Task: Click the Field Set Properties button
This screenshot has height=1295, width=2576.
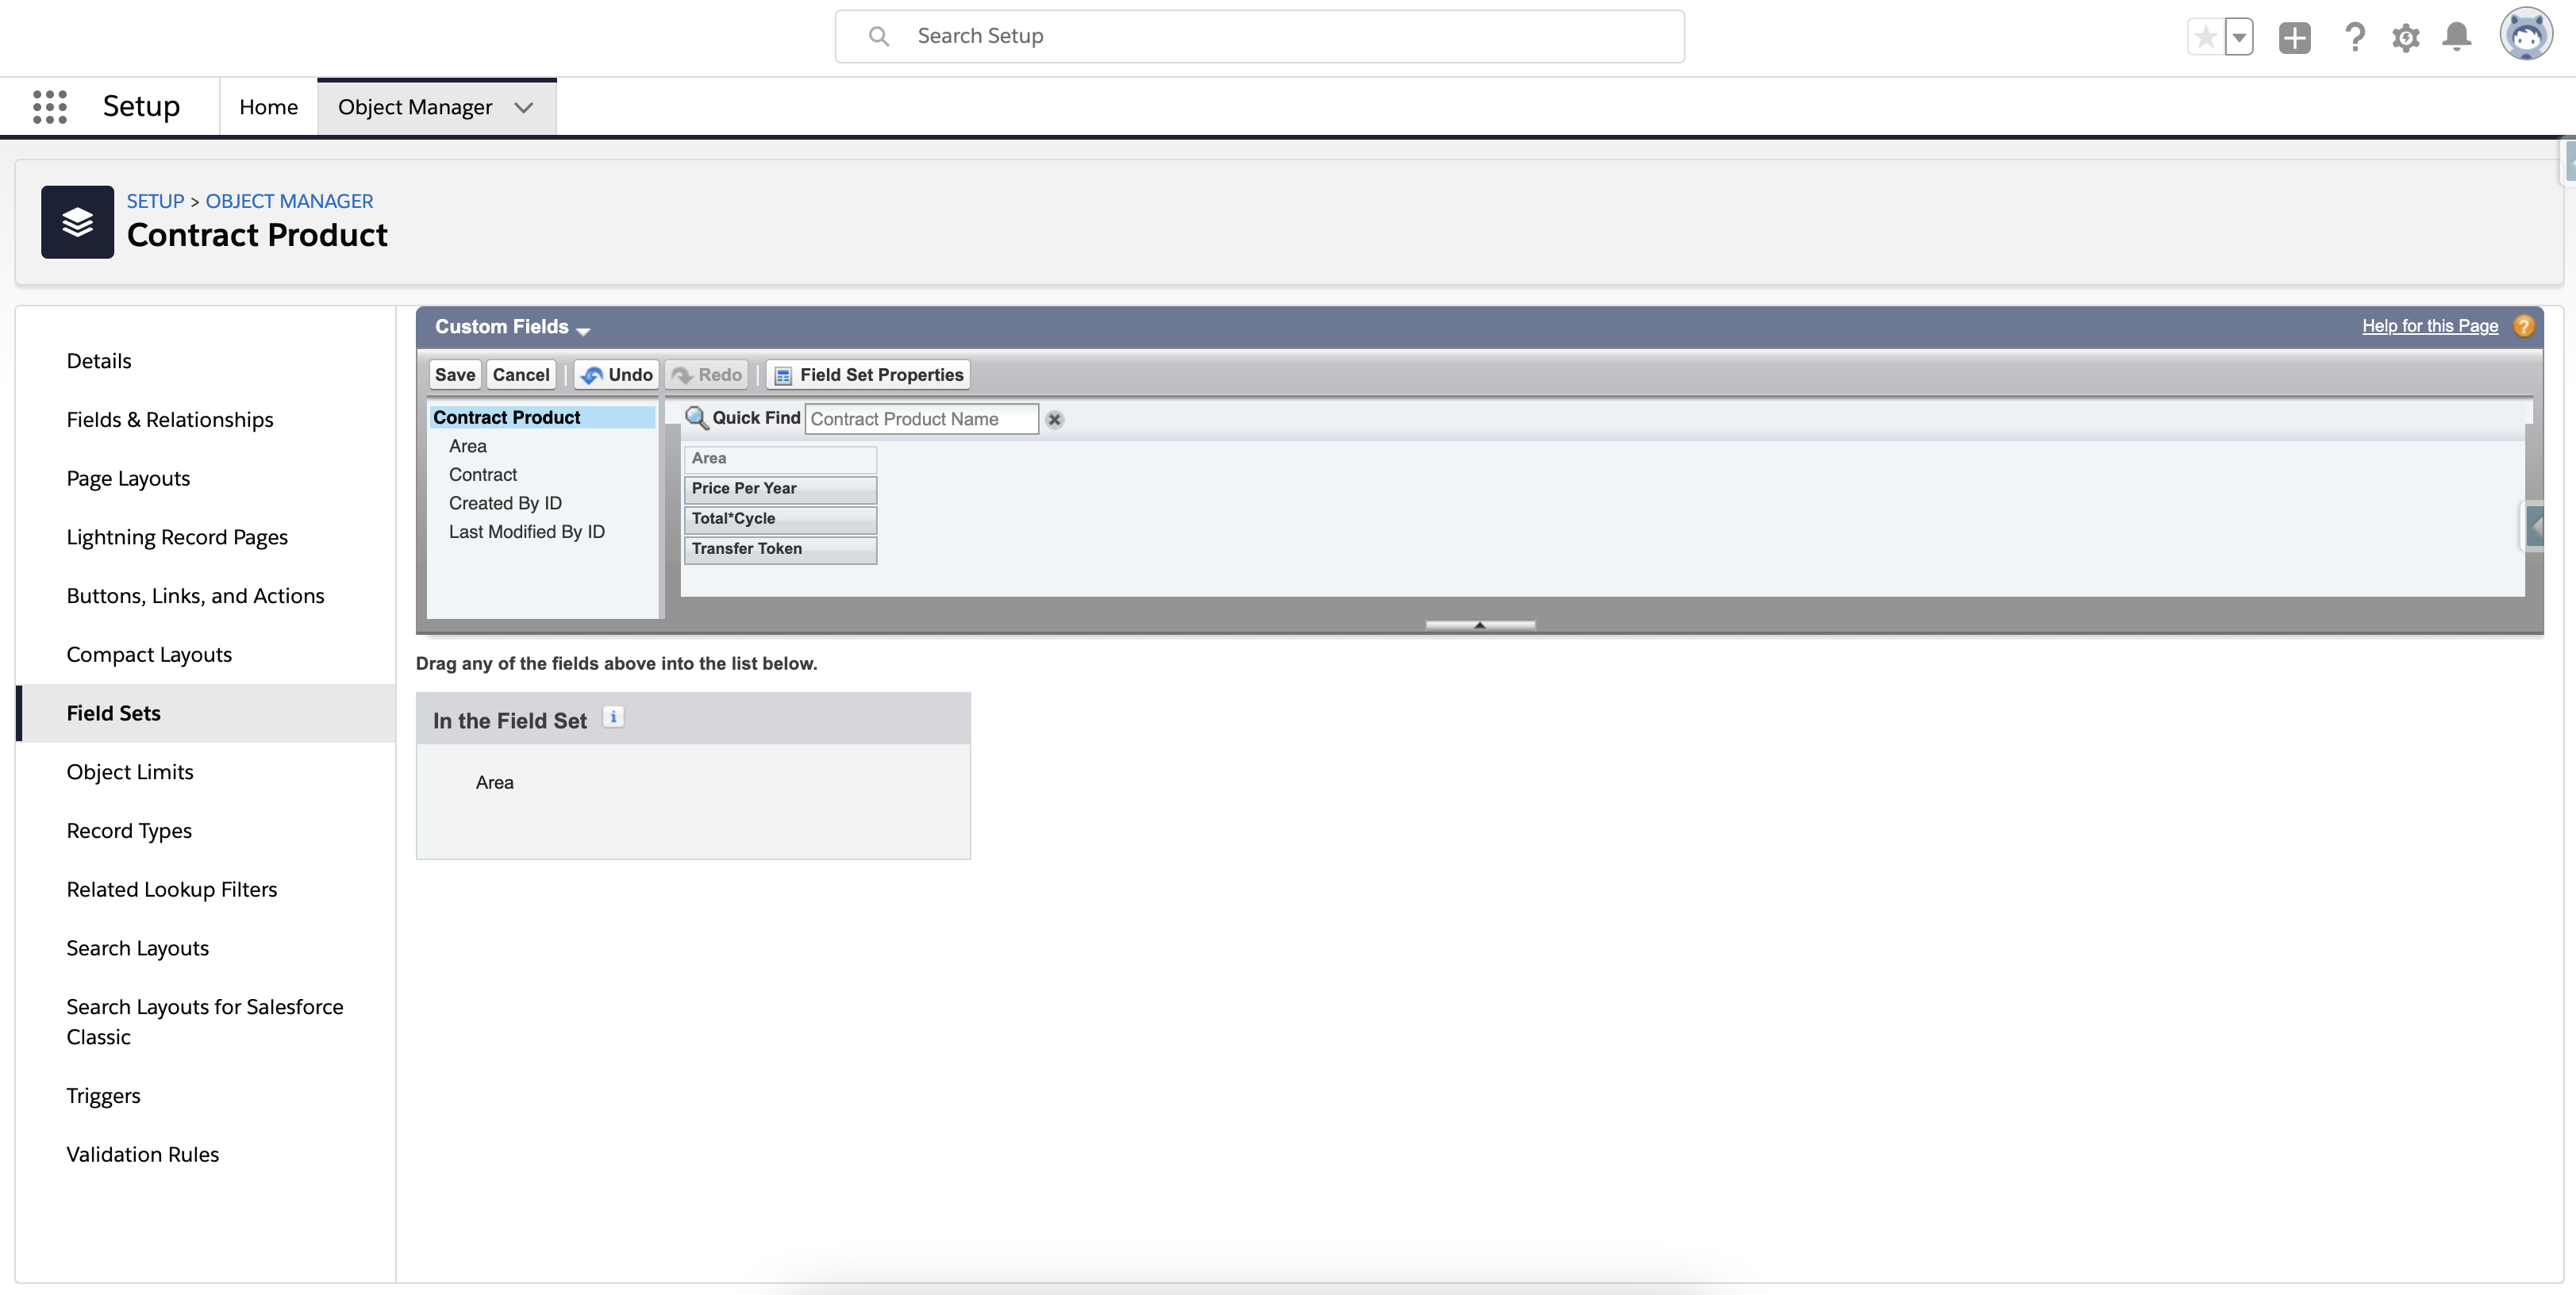Action: coord(868,375)
